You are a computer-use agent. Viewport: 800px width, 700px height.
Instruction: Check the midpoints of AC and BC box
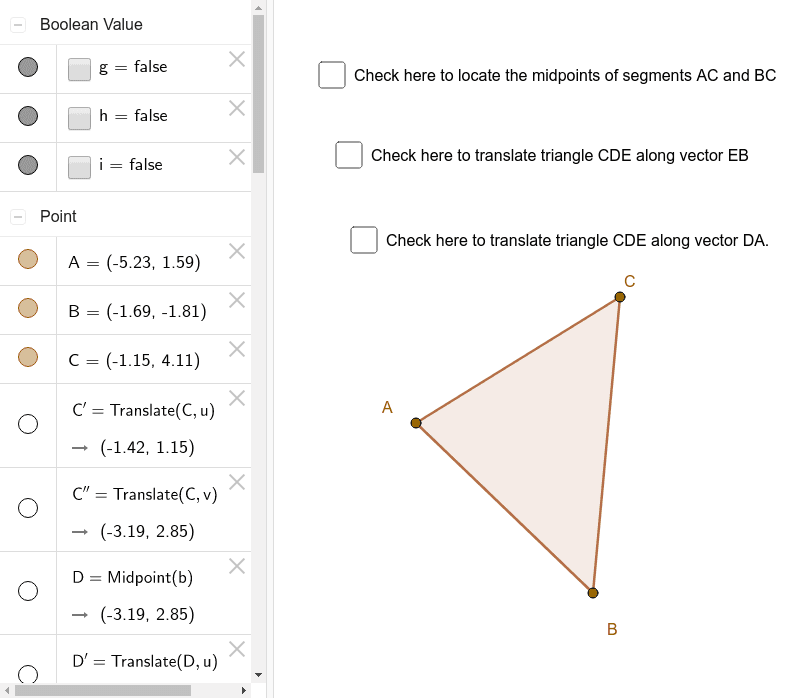pos(332,75)
